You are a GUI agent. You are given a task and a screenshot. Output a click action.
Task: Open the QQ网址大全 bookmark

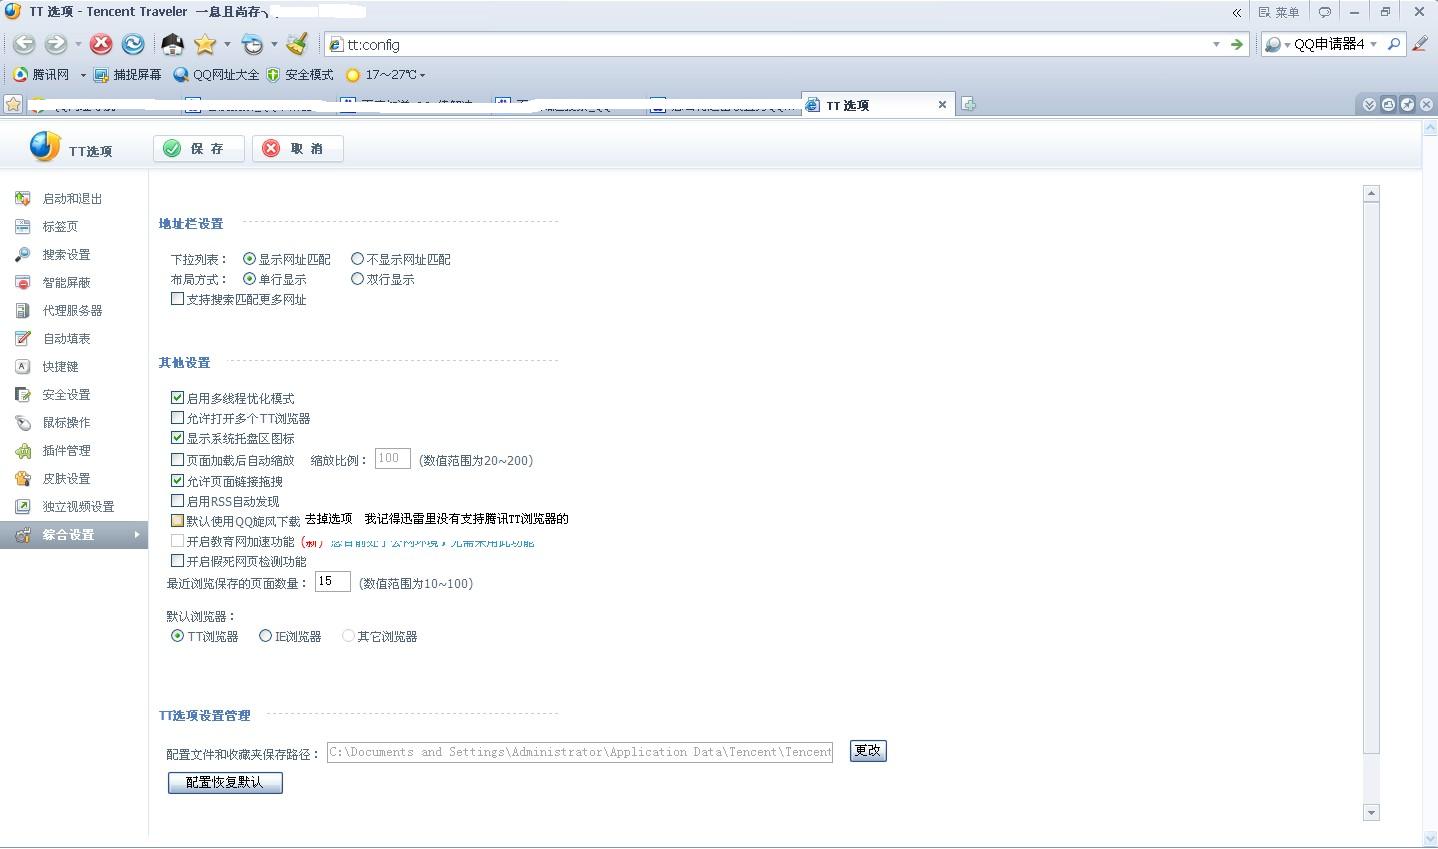pos(216,75)
